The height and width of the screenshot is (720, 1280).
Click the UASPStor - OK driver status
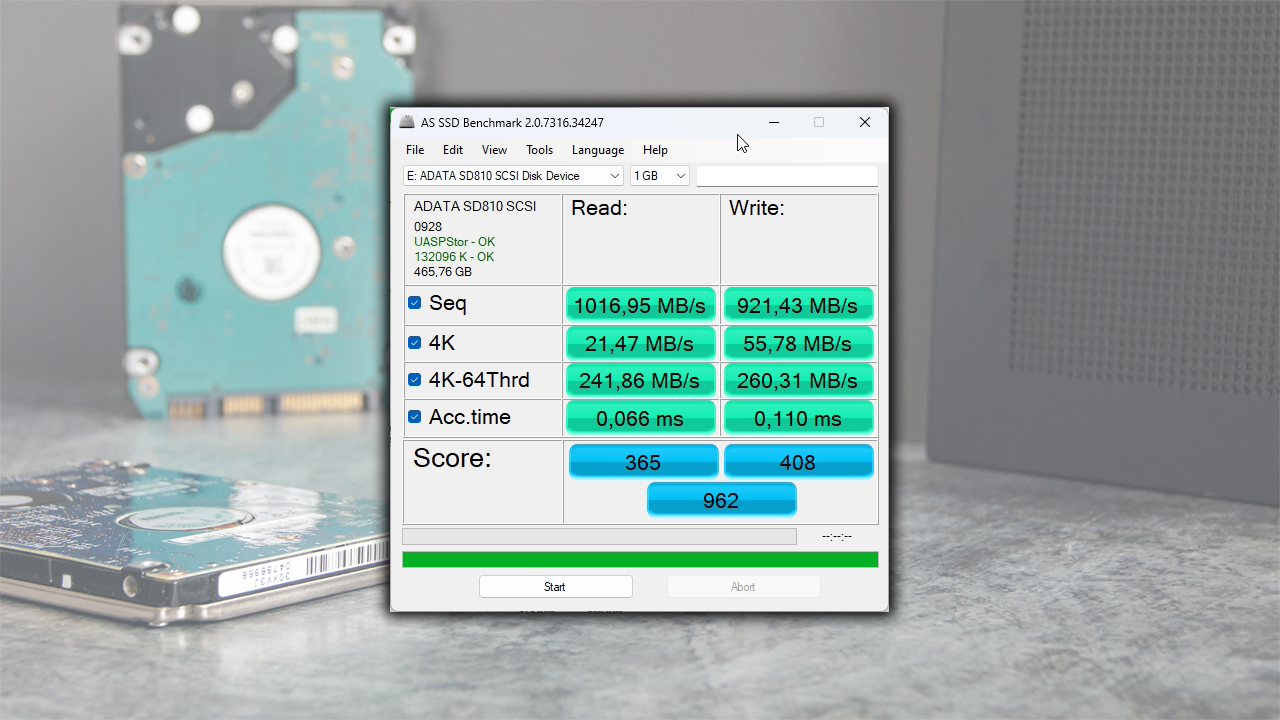click(x=454, y=242)
